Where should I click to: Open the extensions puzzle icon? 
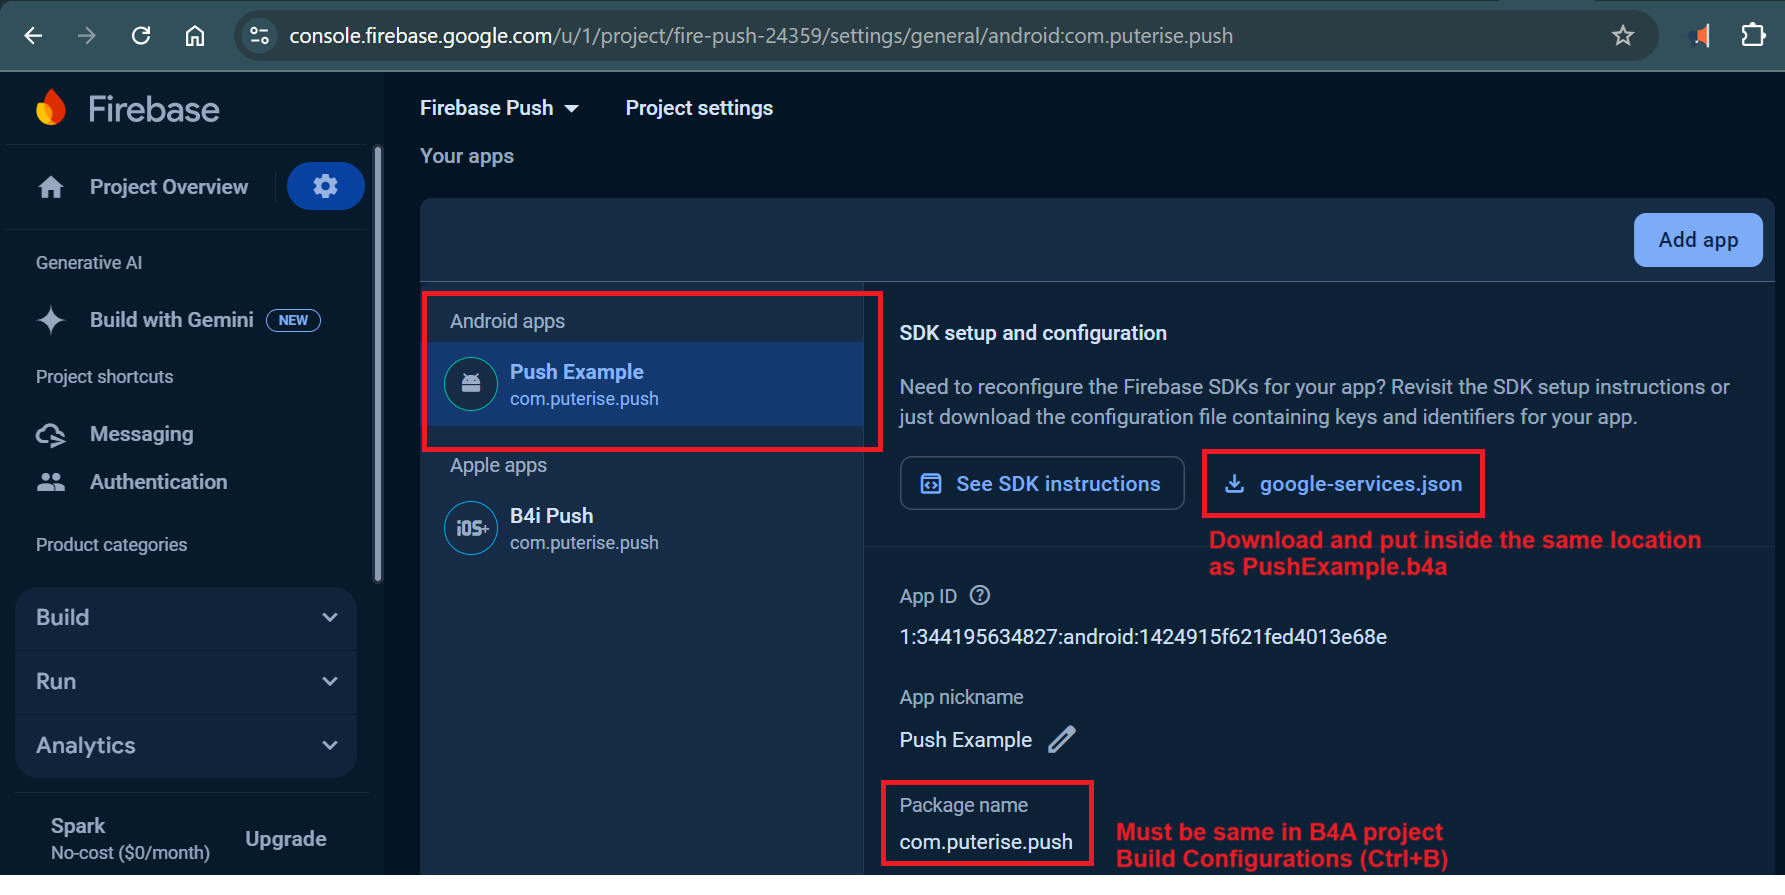pyautogui.click(x=1753, y=36)
